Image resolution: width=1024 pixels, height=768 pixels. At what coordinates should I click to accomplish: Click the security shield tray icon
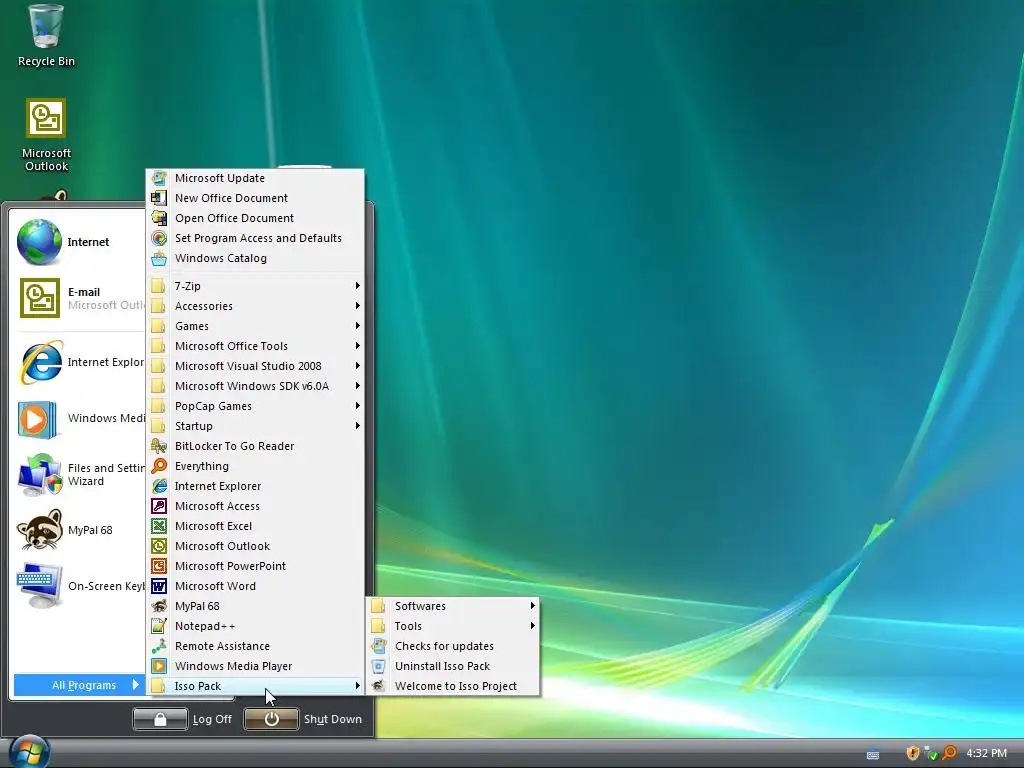912,753
